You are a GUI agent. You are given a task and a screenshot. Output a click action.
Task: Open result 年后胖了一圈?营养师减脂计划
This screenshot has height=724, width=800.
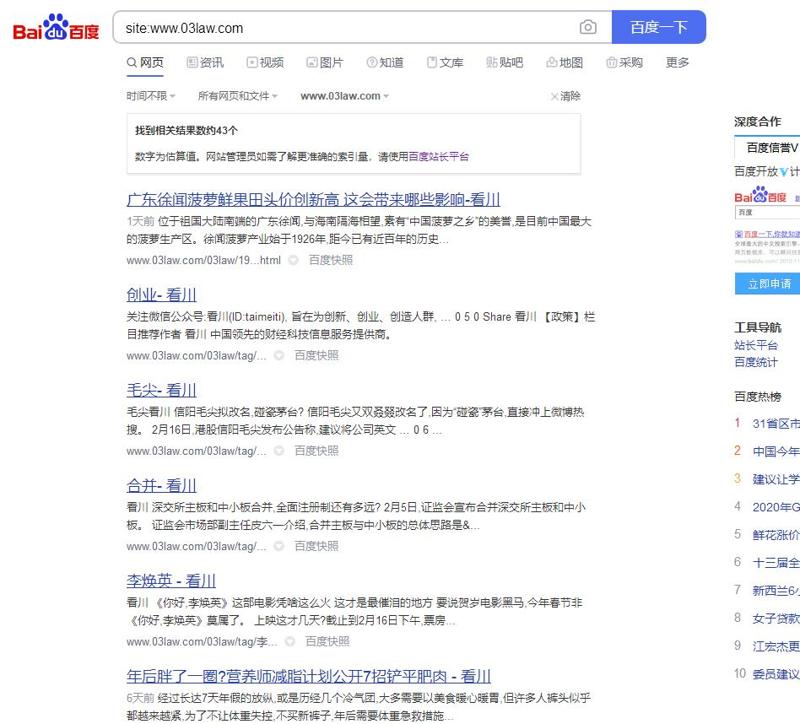pyautogui.click(x=309, y=677)
